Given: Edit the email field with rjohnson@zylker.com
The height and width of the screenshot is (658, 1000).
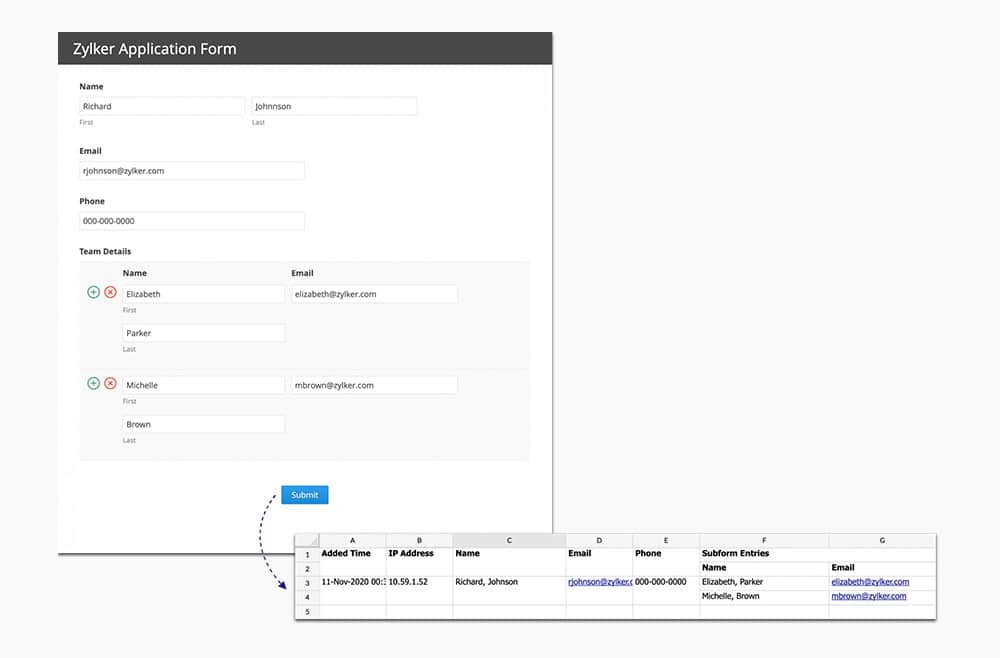Looking at the screenshot, I should pyautogui.click(x=192, y=171).
